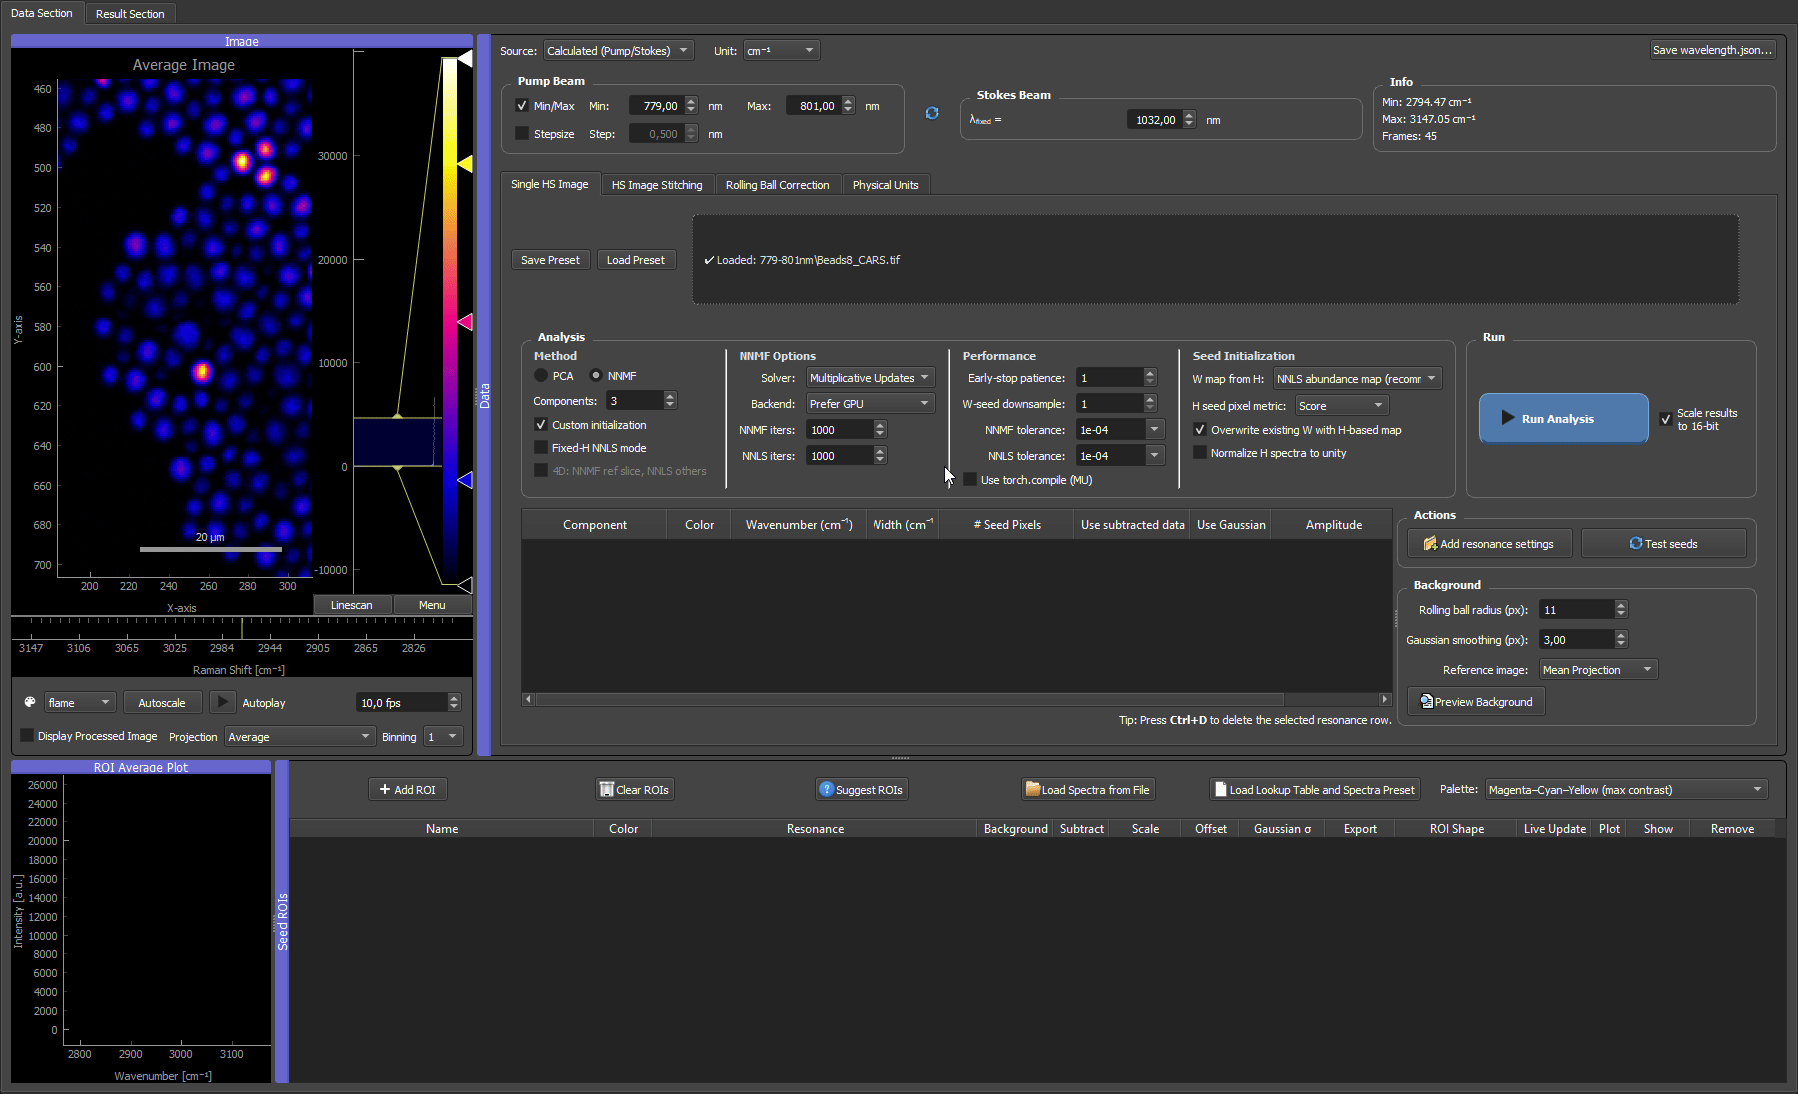Open Reference image Mean Projection dropdown

pos(1599,670)
